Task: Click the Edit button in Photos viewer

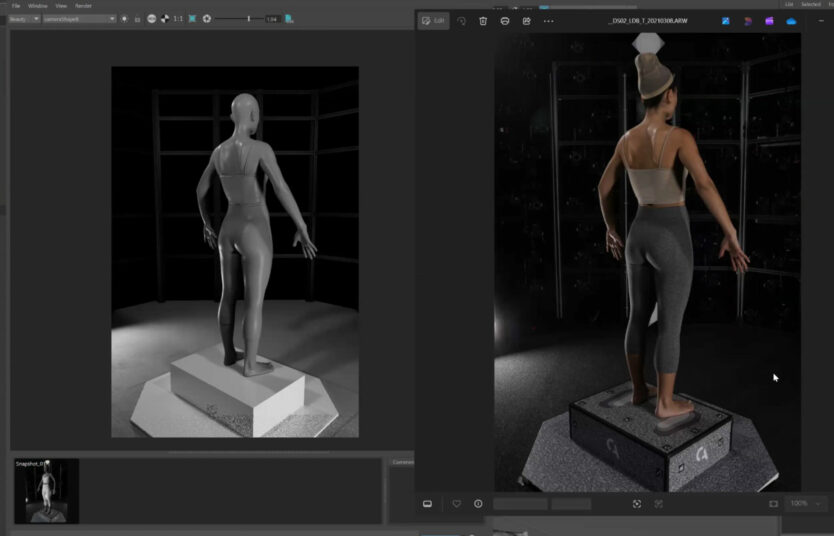Action: tap(433, 20)
